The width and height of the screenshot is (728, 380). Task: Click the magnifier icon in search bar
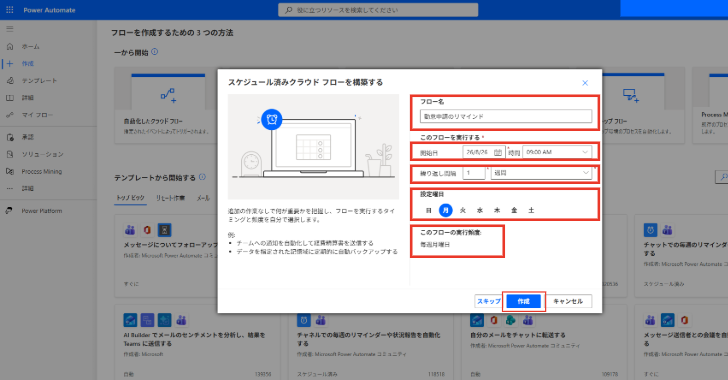click(289, 10)
